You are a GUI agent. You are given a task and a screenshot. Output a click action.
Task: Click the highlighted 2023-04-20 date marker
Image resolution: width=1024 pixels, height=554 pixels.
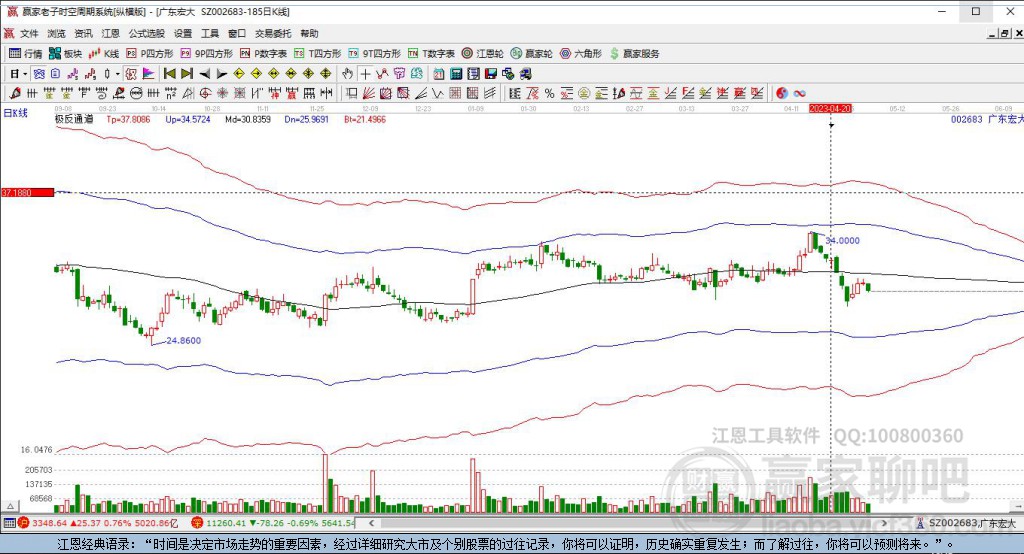click(831, 108)
